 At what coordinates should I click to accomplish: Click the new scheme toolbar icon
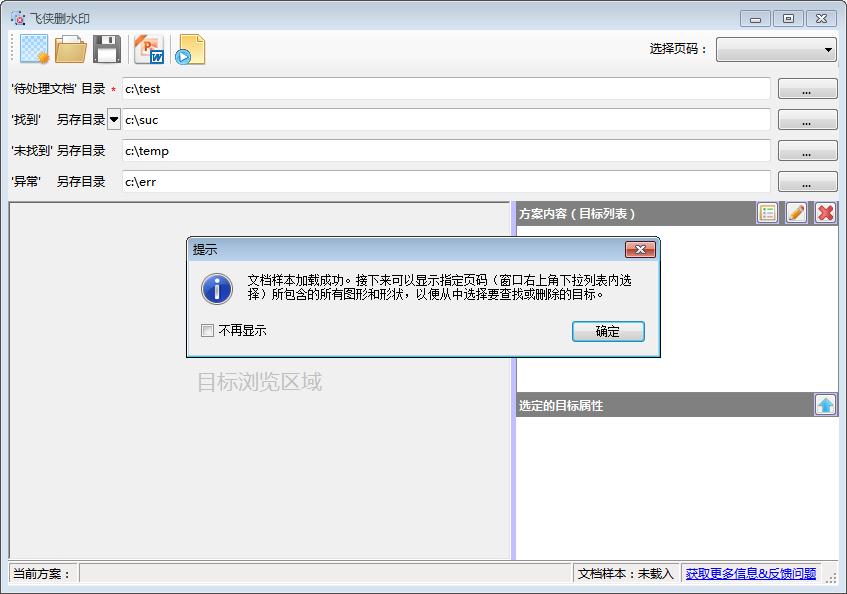[35, 49]
